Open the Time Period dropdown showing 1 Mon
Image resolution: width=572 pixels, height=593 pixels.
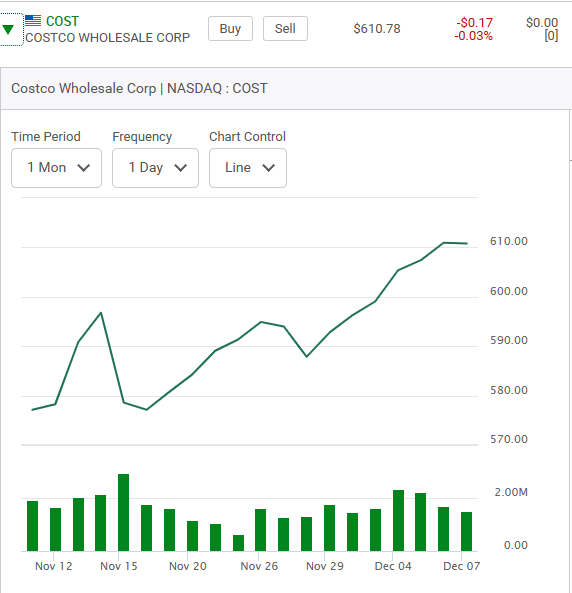pos(56,168)
